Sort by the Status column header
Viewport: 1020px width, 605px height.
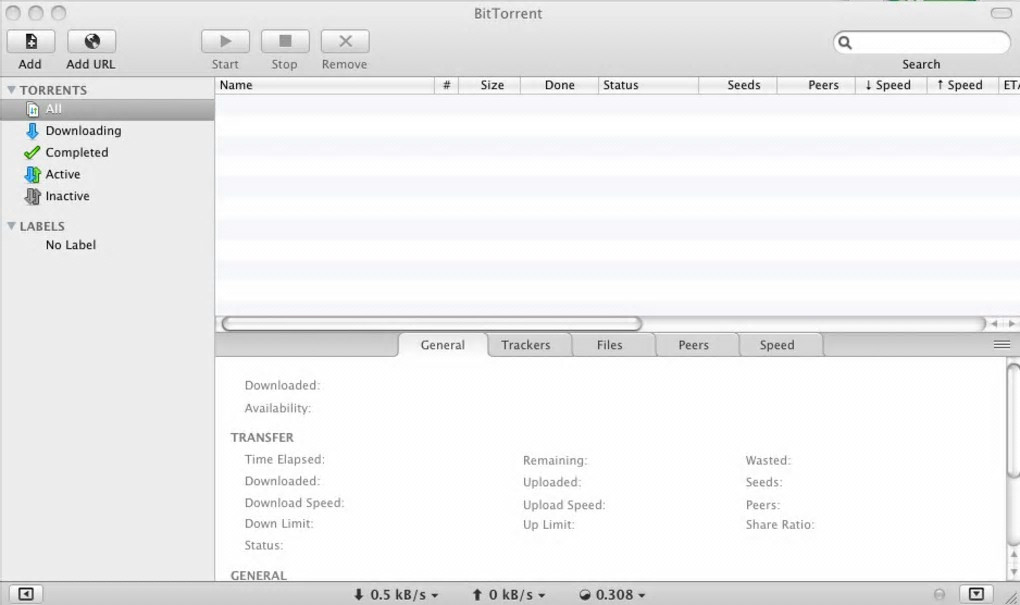[x=648, y=85]
